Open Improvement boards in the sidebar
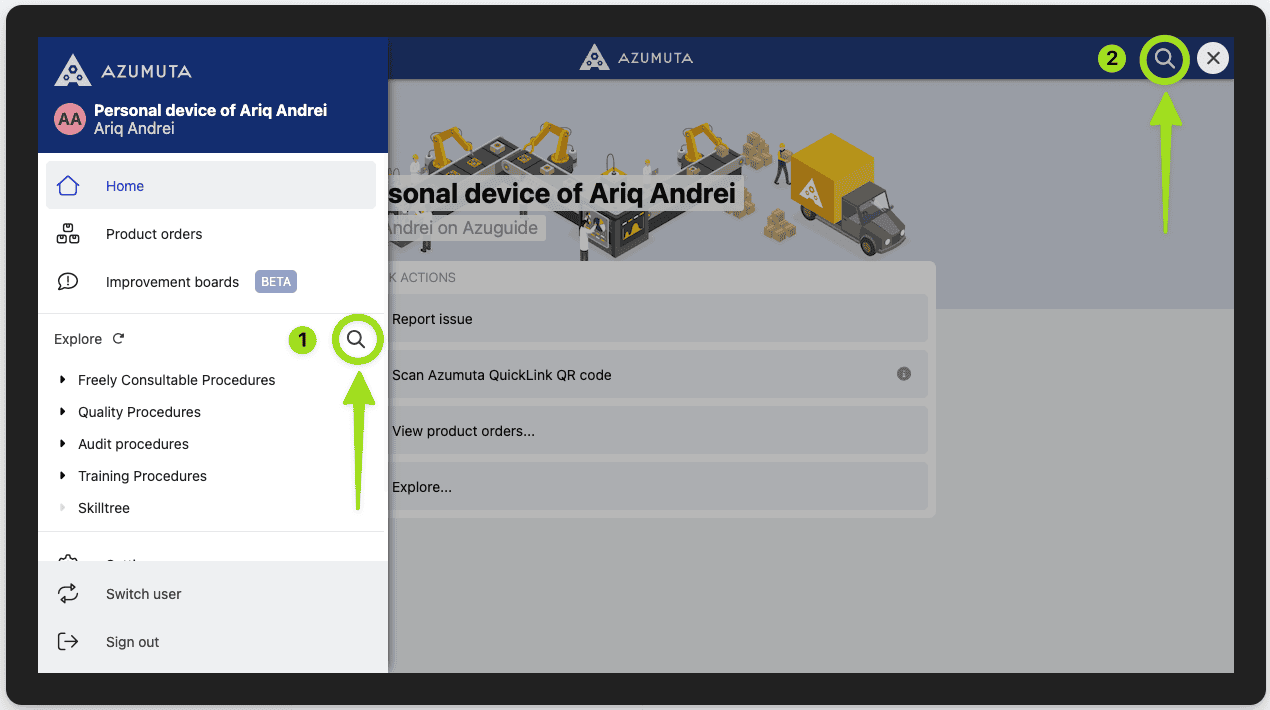This screenshot has width=1270, height=710. click(172, 282)
